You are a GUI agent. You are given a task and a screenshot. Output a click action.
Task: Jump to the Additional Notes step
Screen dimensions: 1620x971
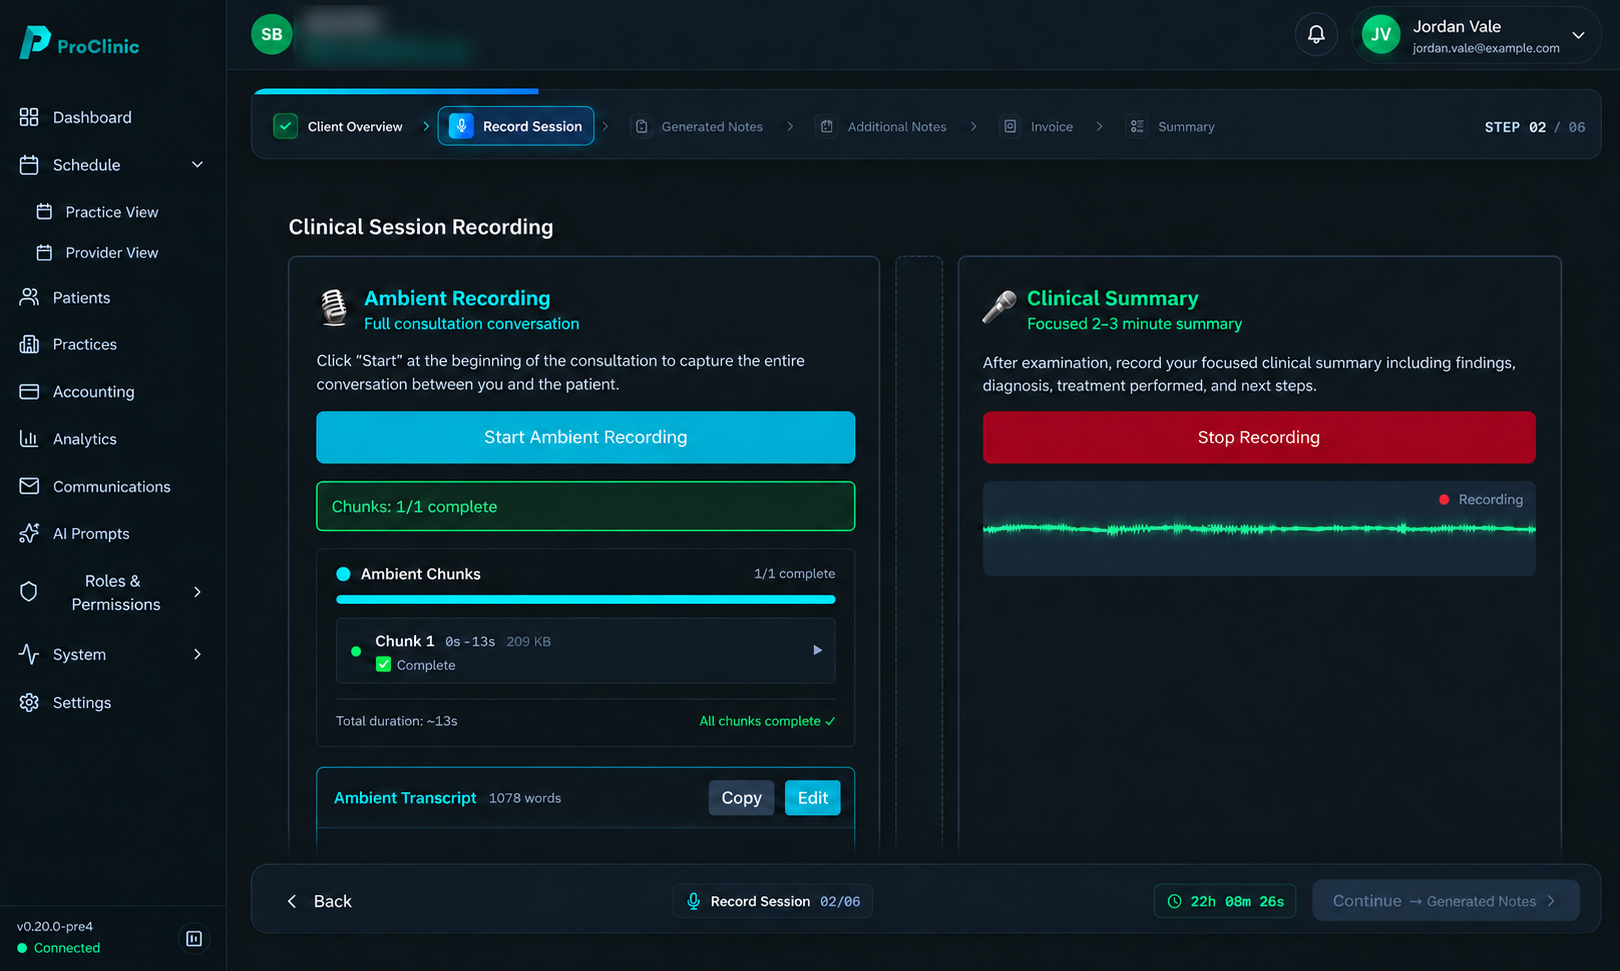883,127
